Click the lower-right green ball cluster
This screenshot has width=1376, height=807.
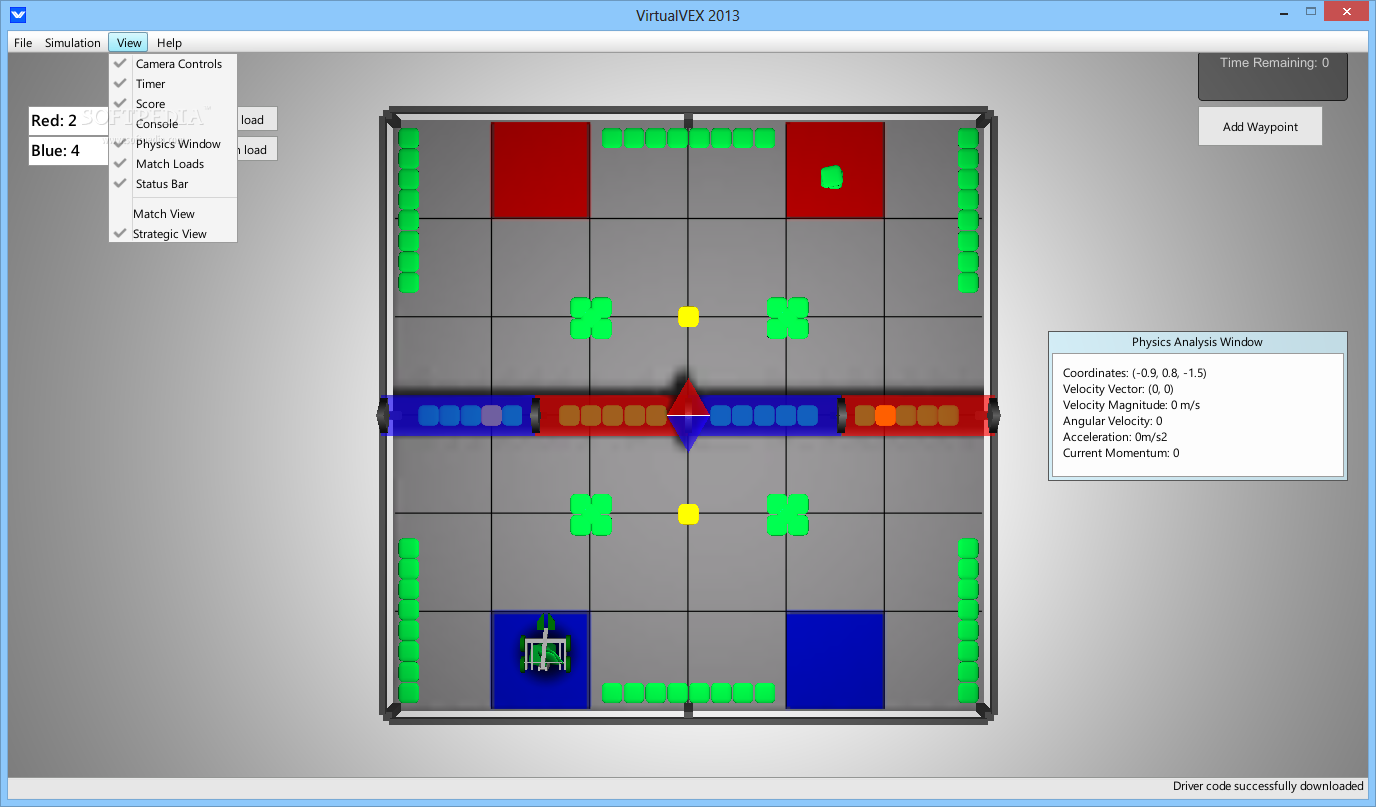coord(788,514)
